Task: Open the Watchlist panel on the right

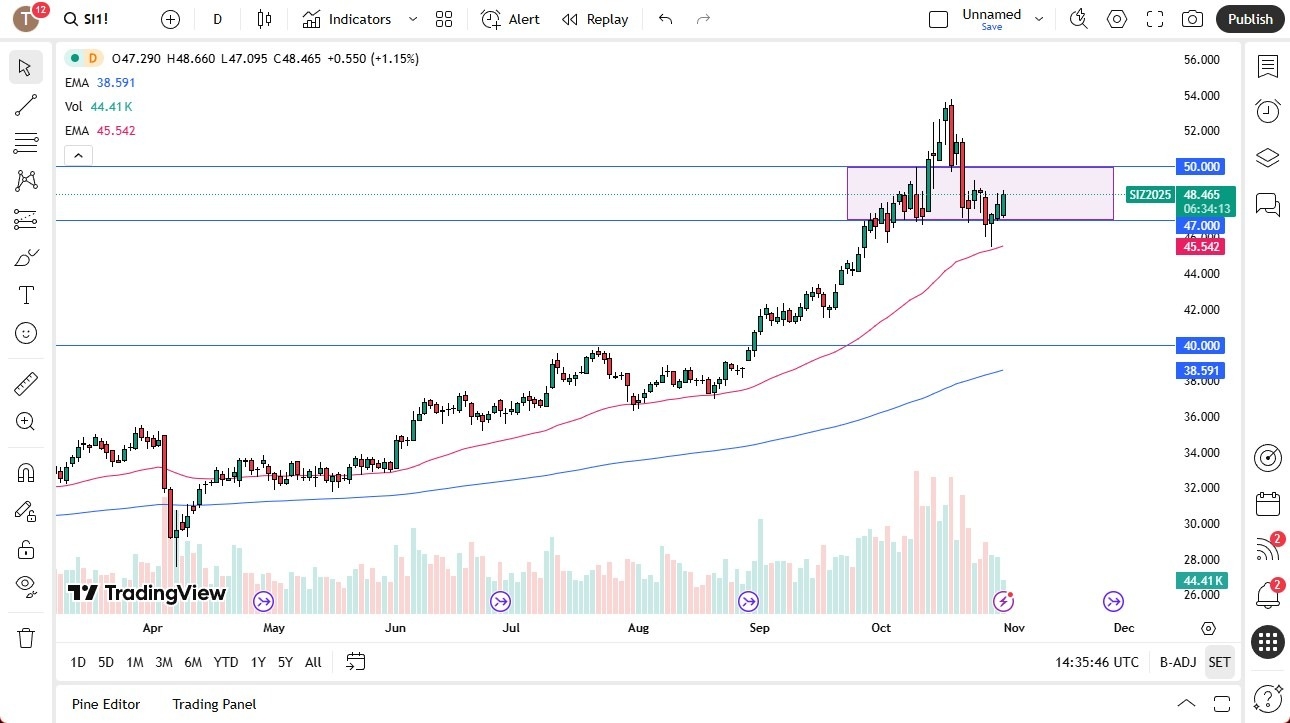Action: (1267, 67)
